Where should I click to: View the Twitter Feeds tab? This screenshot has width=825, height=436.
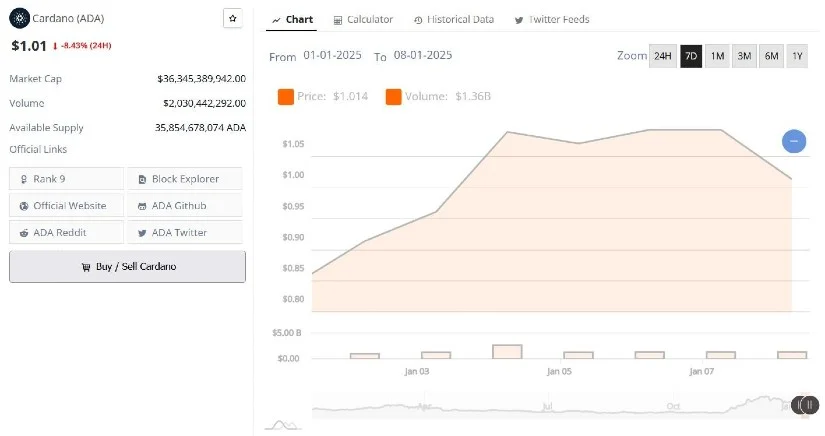click(552, 19)
